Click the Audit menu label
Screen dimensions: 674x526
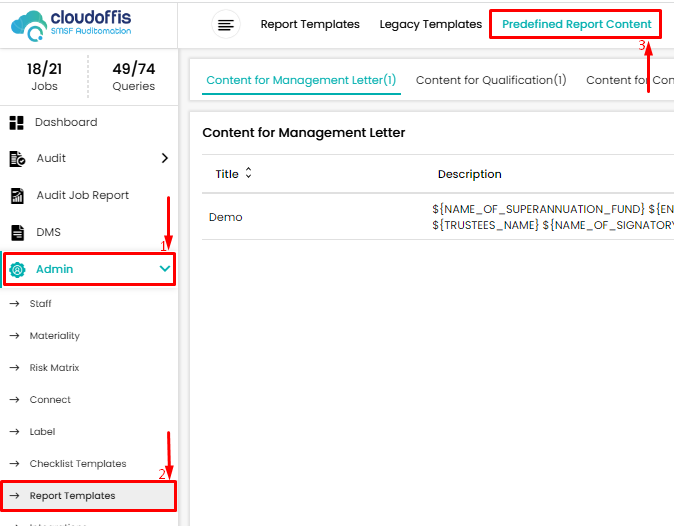click(x=51, y=158)
